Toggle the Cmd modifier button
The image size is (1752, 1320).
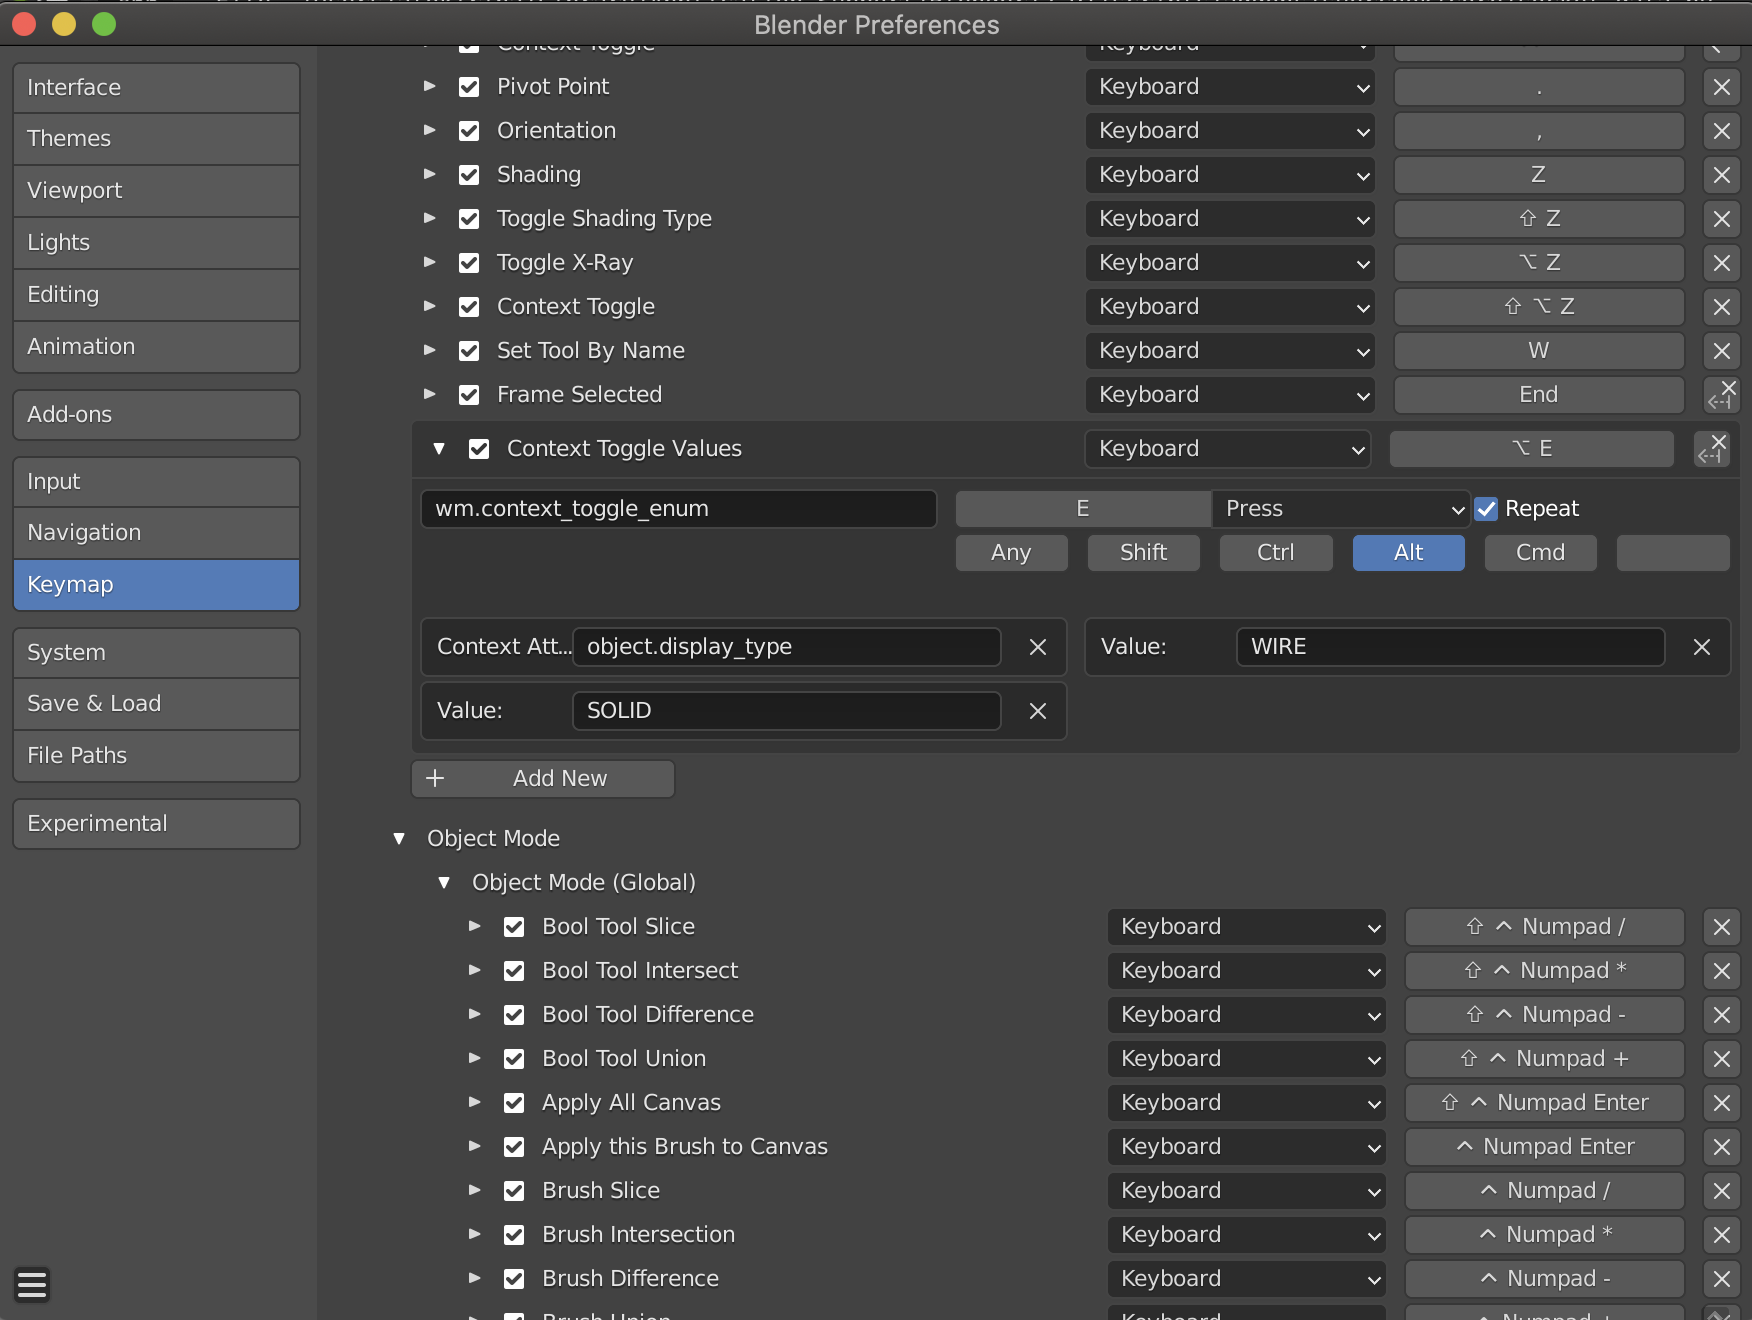point(1540,553)
